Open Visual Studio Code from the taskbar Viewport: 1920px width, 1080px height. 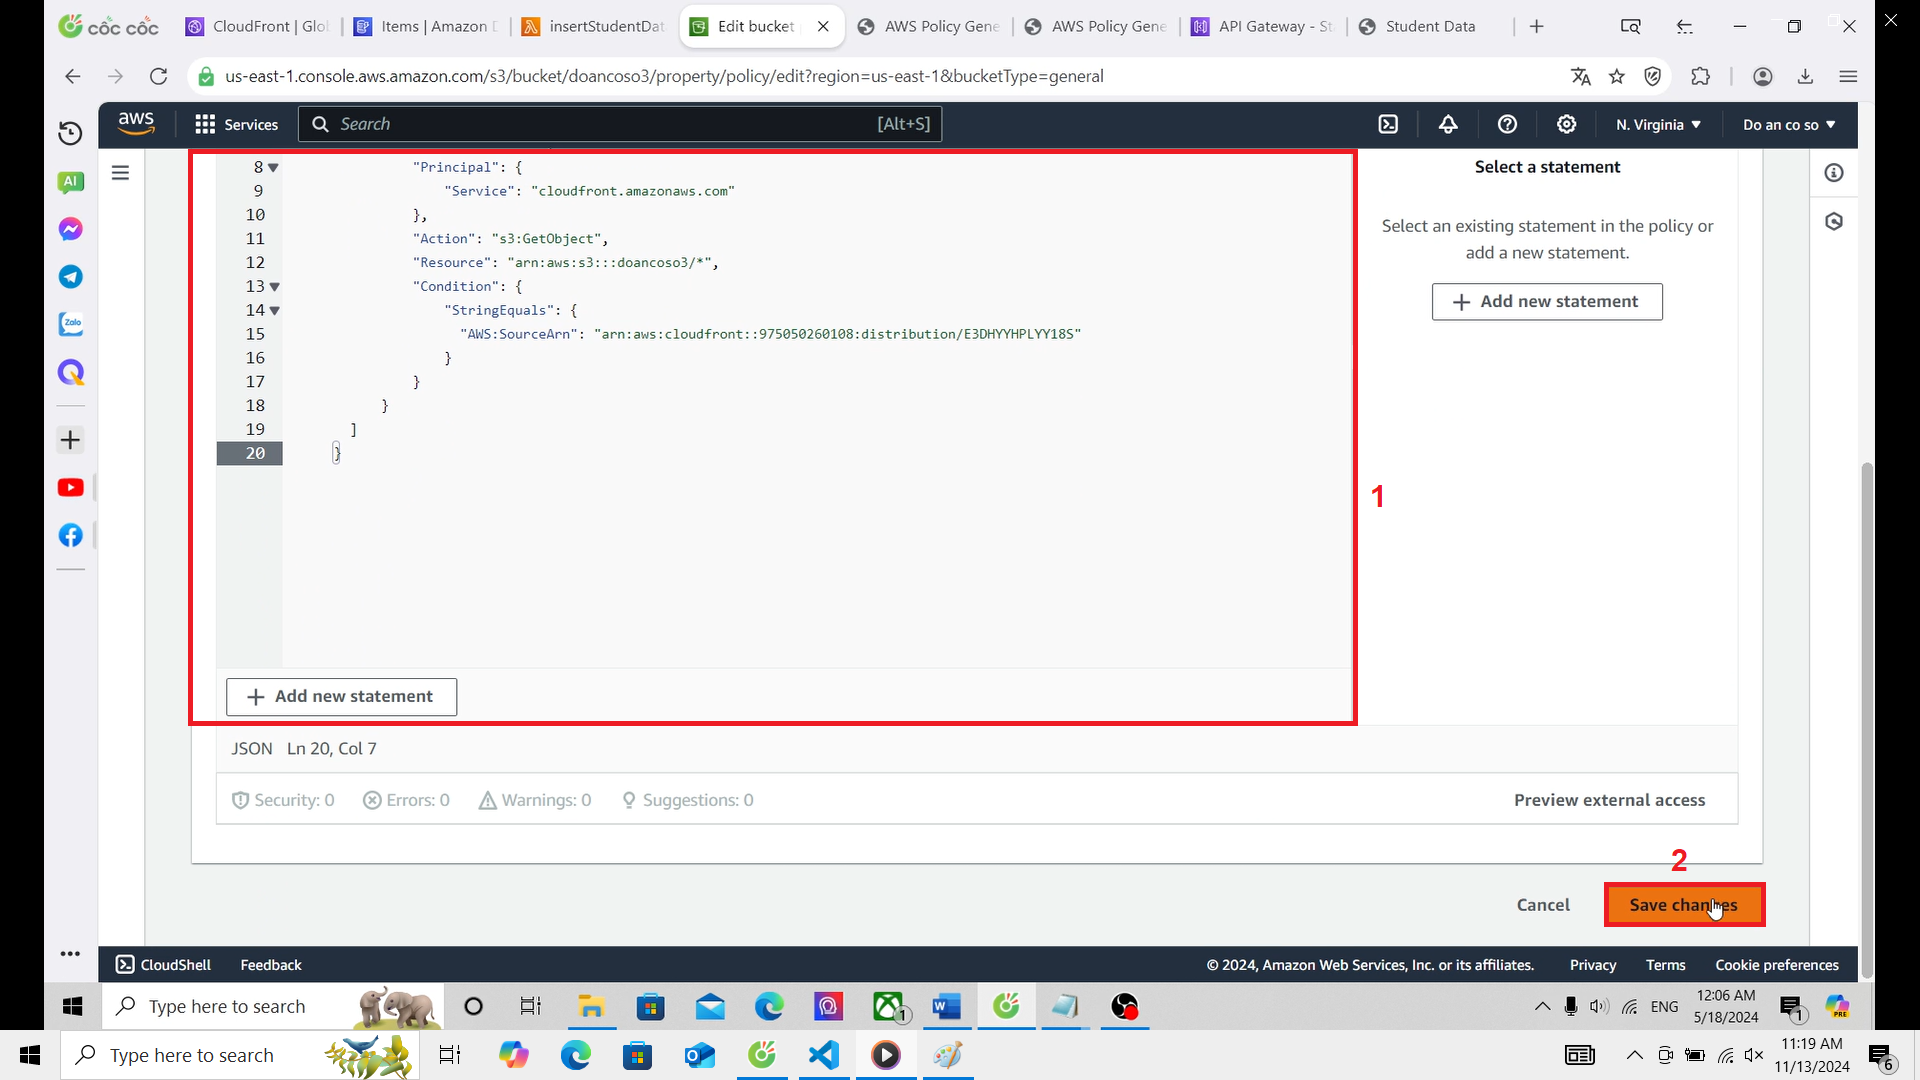coord(822,1055)
